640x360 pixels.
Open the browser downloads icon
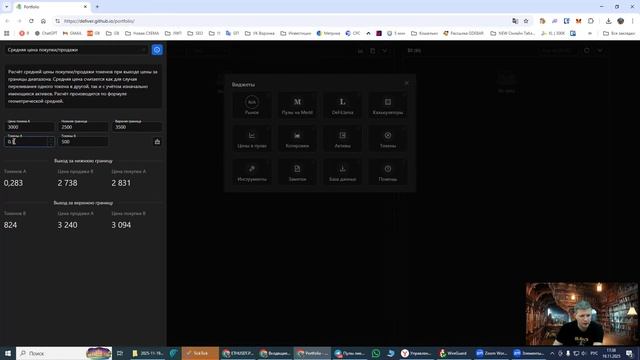point(609,21)
